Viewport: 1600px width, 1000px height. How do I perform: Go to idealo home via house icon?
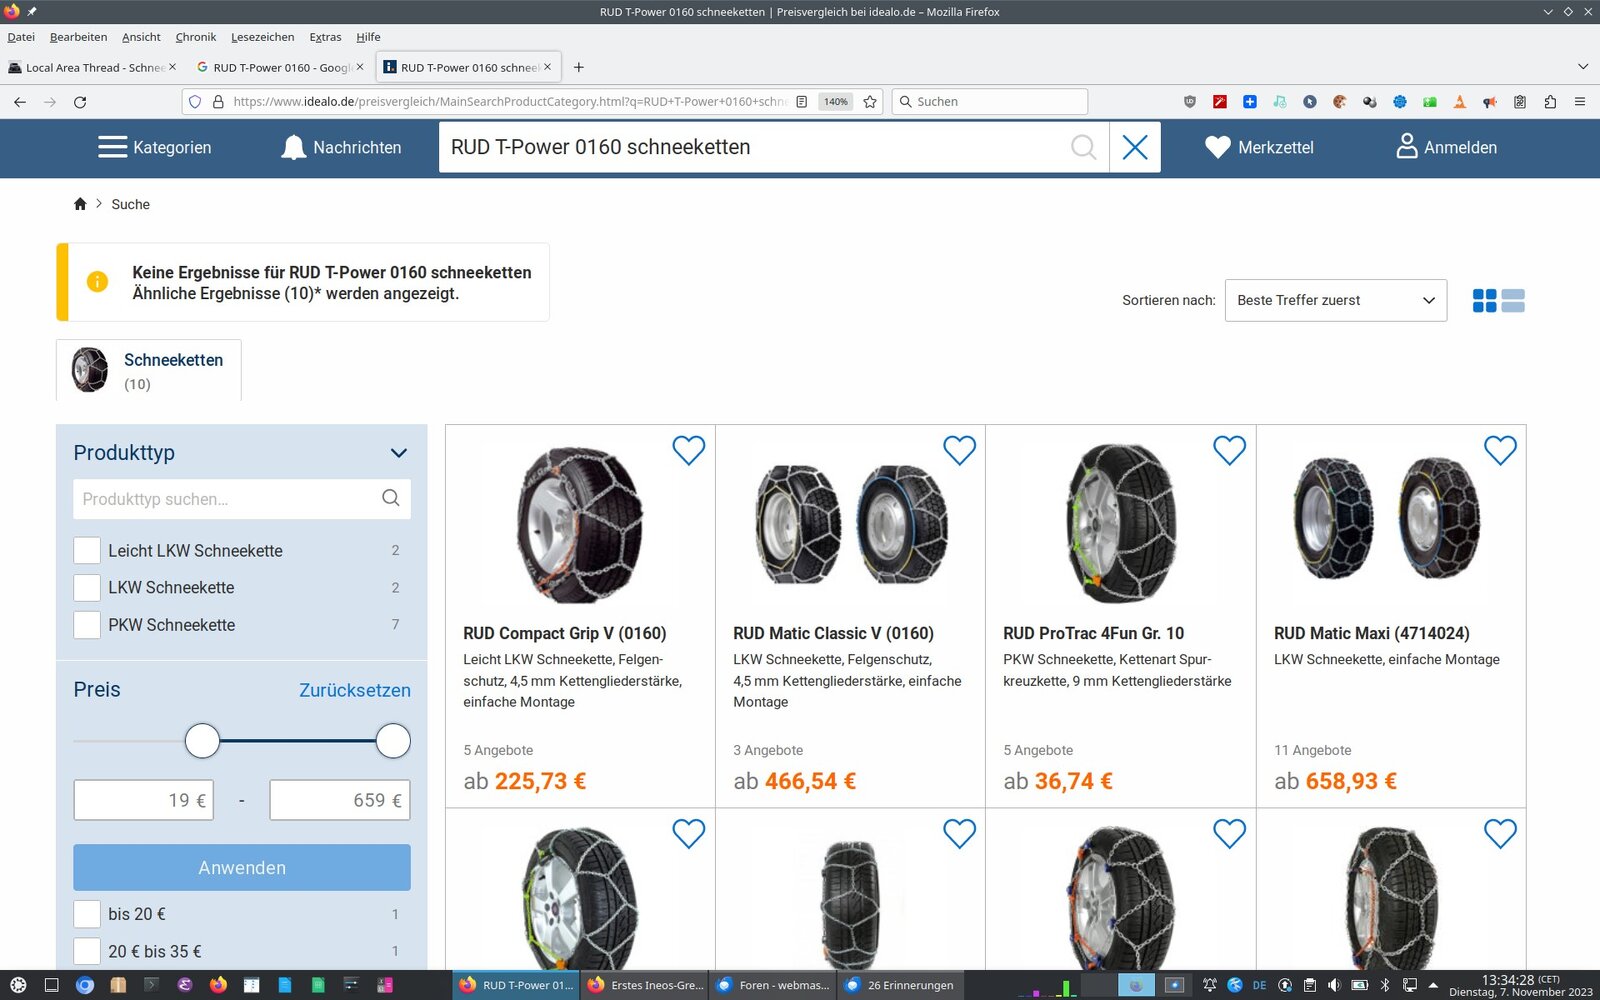(80, 204)
